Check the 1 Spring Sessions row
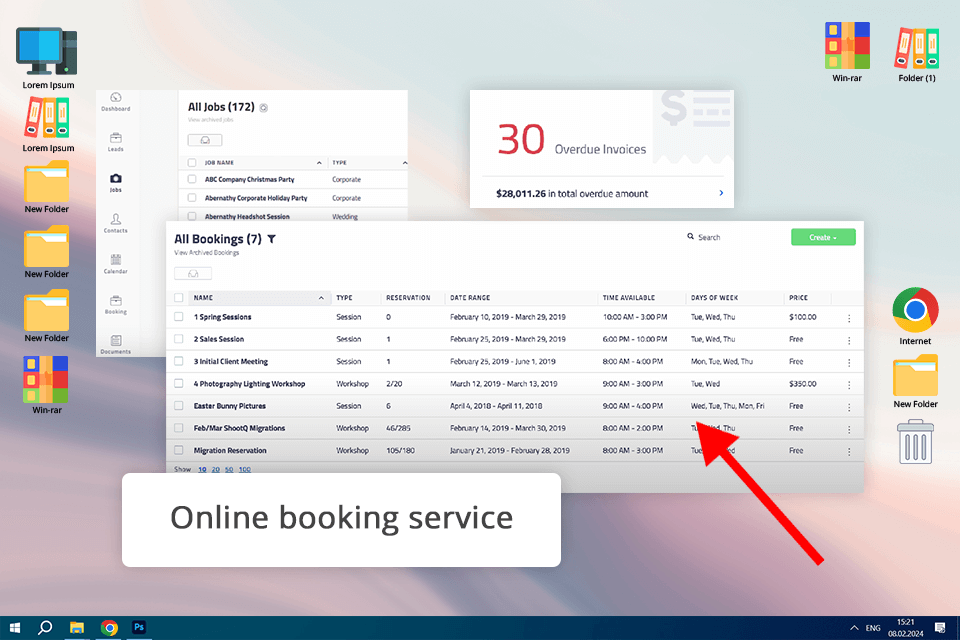 (179, 317)
